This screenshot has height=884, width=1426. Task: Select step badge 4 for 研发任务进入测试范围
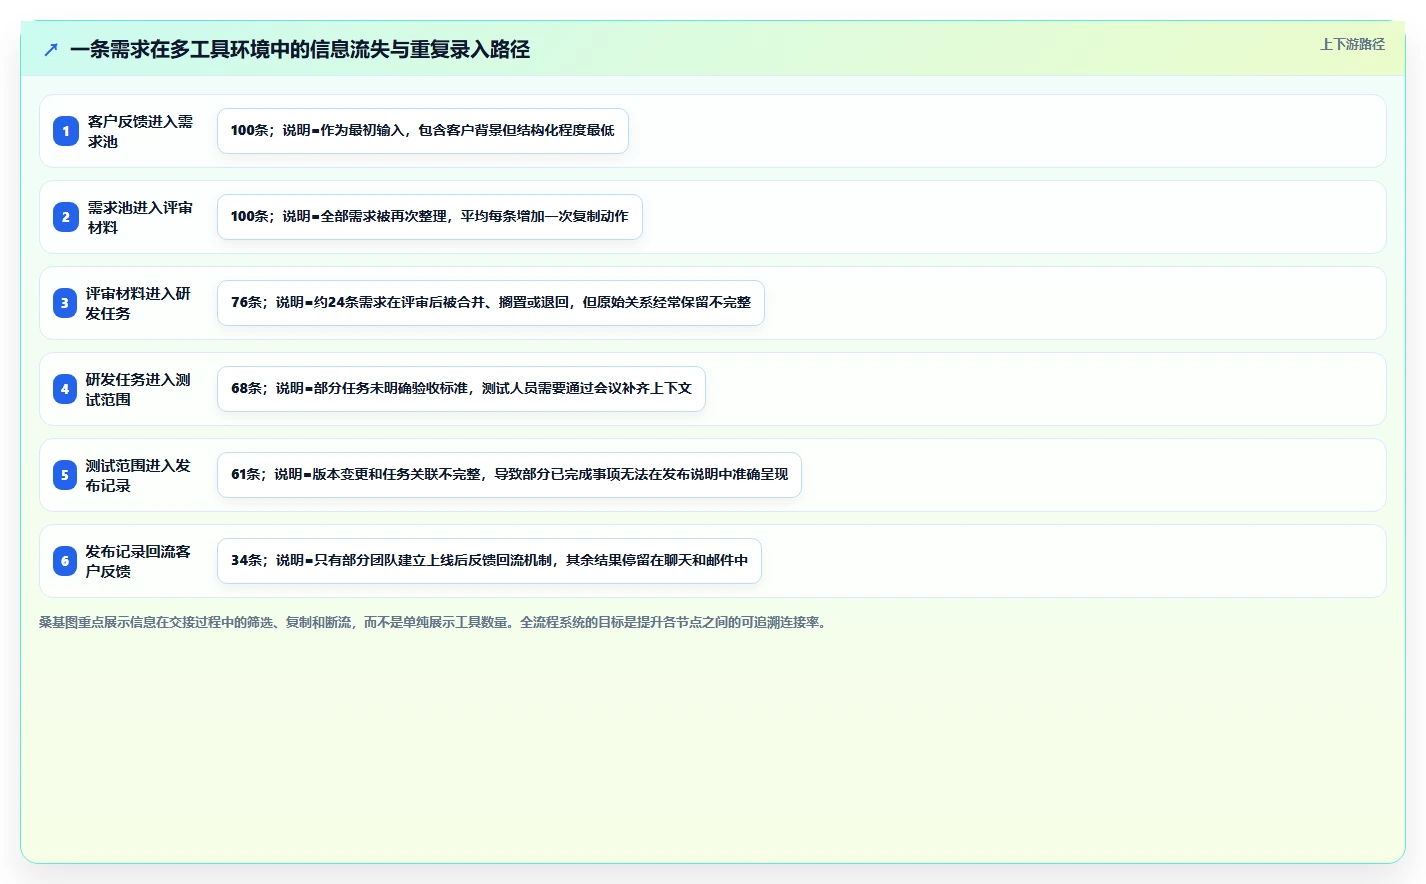coord(65,389)
